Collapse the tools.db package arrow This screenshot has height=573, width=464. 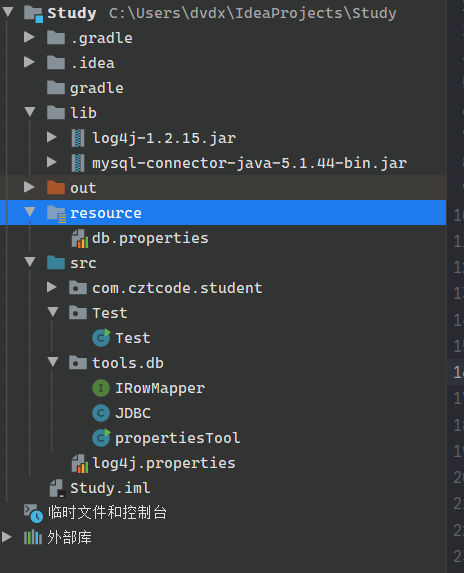coord(53,362)
